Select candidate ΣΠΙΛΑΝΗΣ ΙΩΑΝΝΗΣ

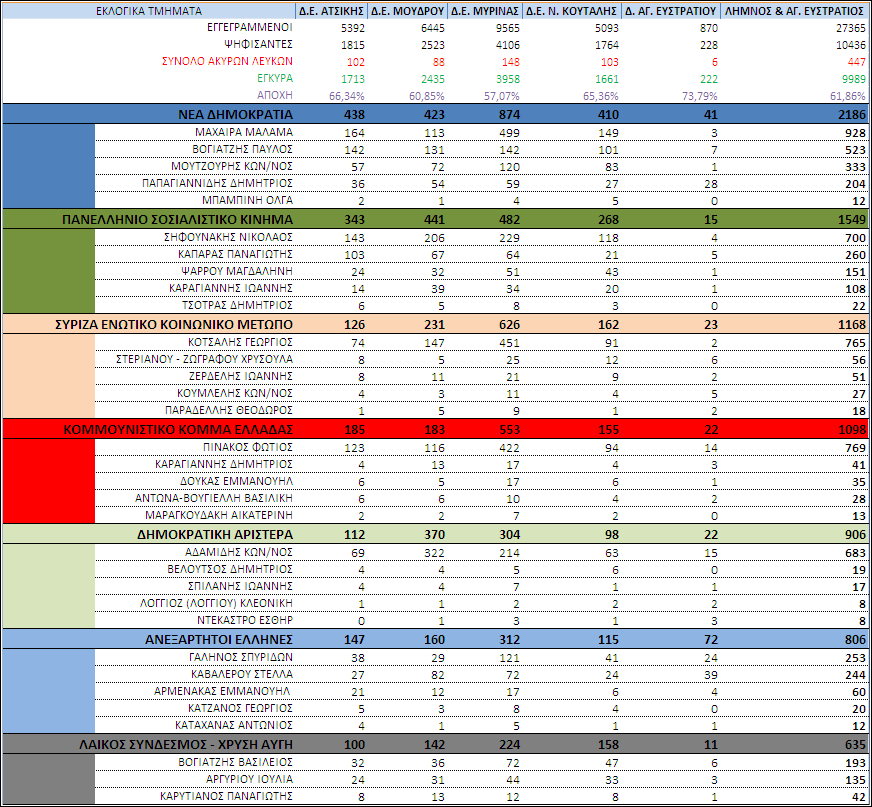[241, 586]
